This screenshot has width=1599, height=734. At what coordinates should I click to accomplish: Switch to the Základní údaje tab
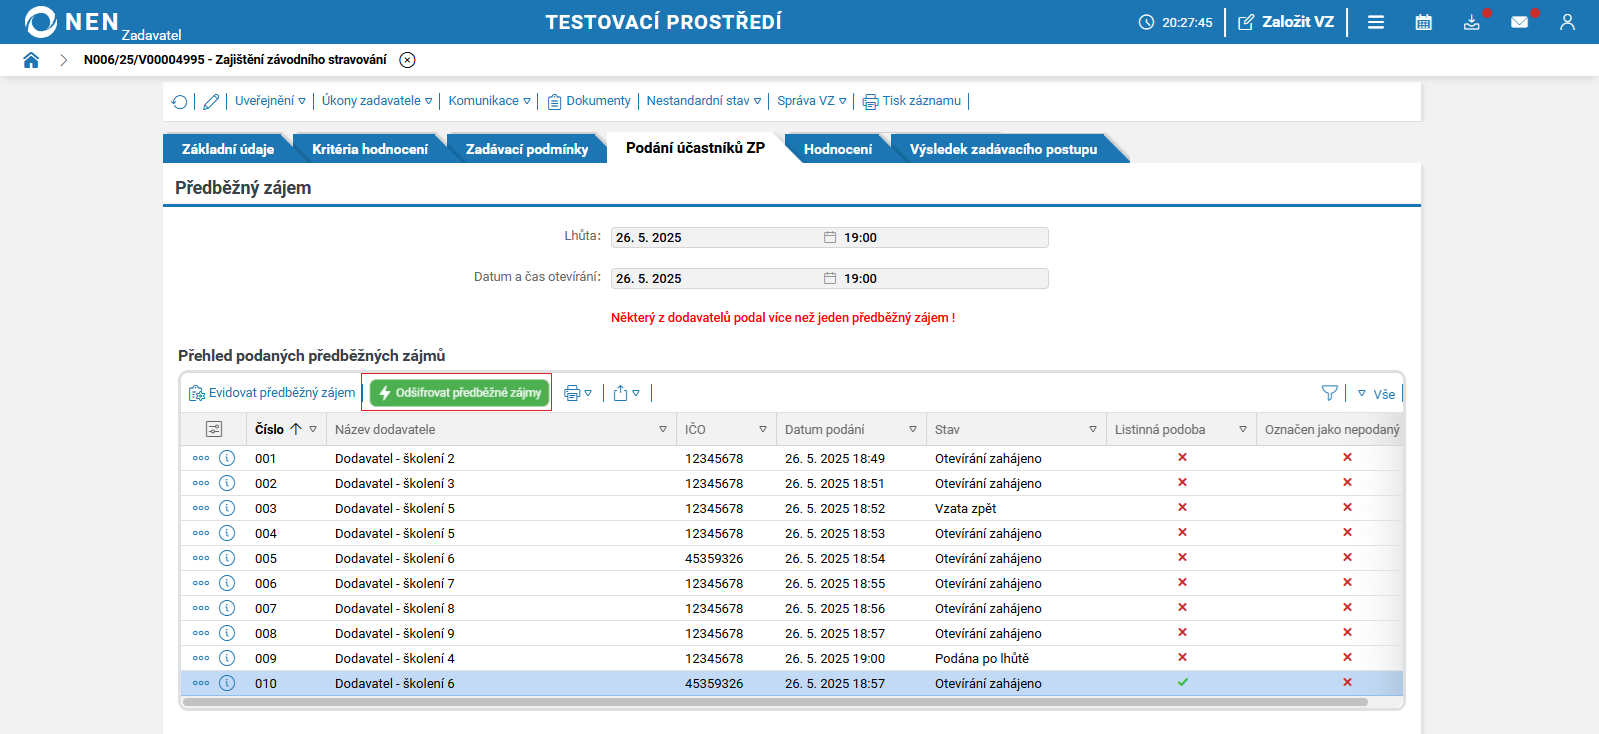pos(227,149)
